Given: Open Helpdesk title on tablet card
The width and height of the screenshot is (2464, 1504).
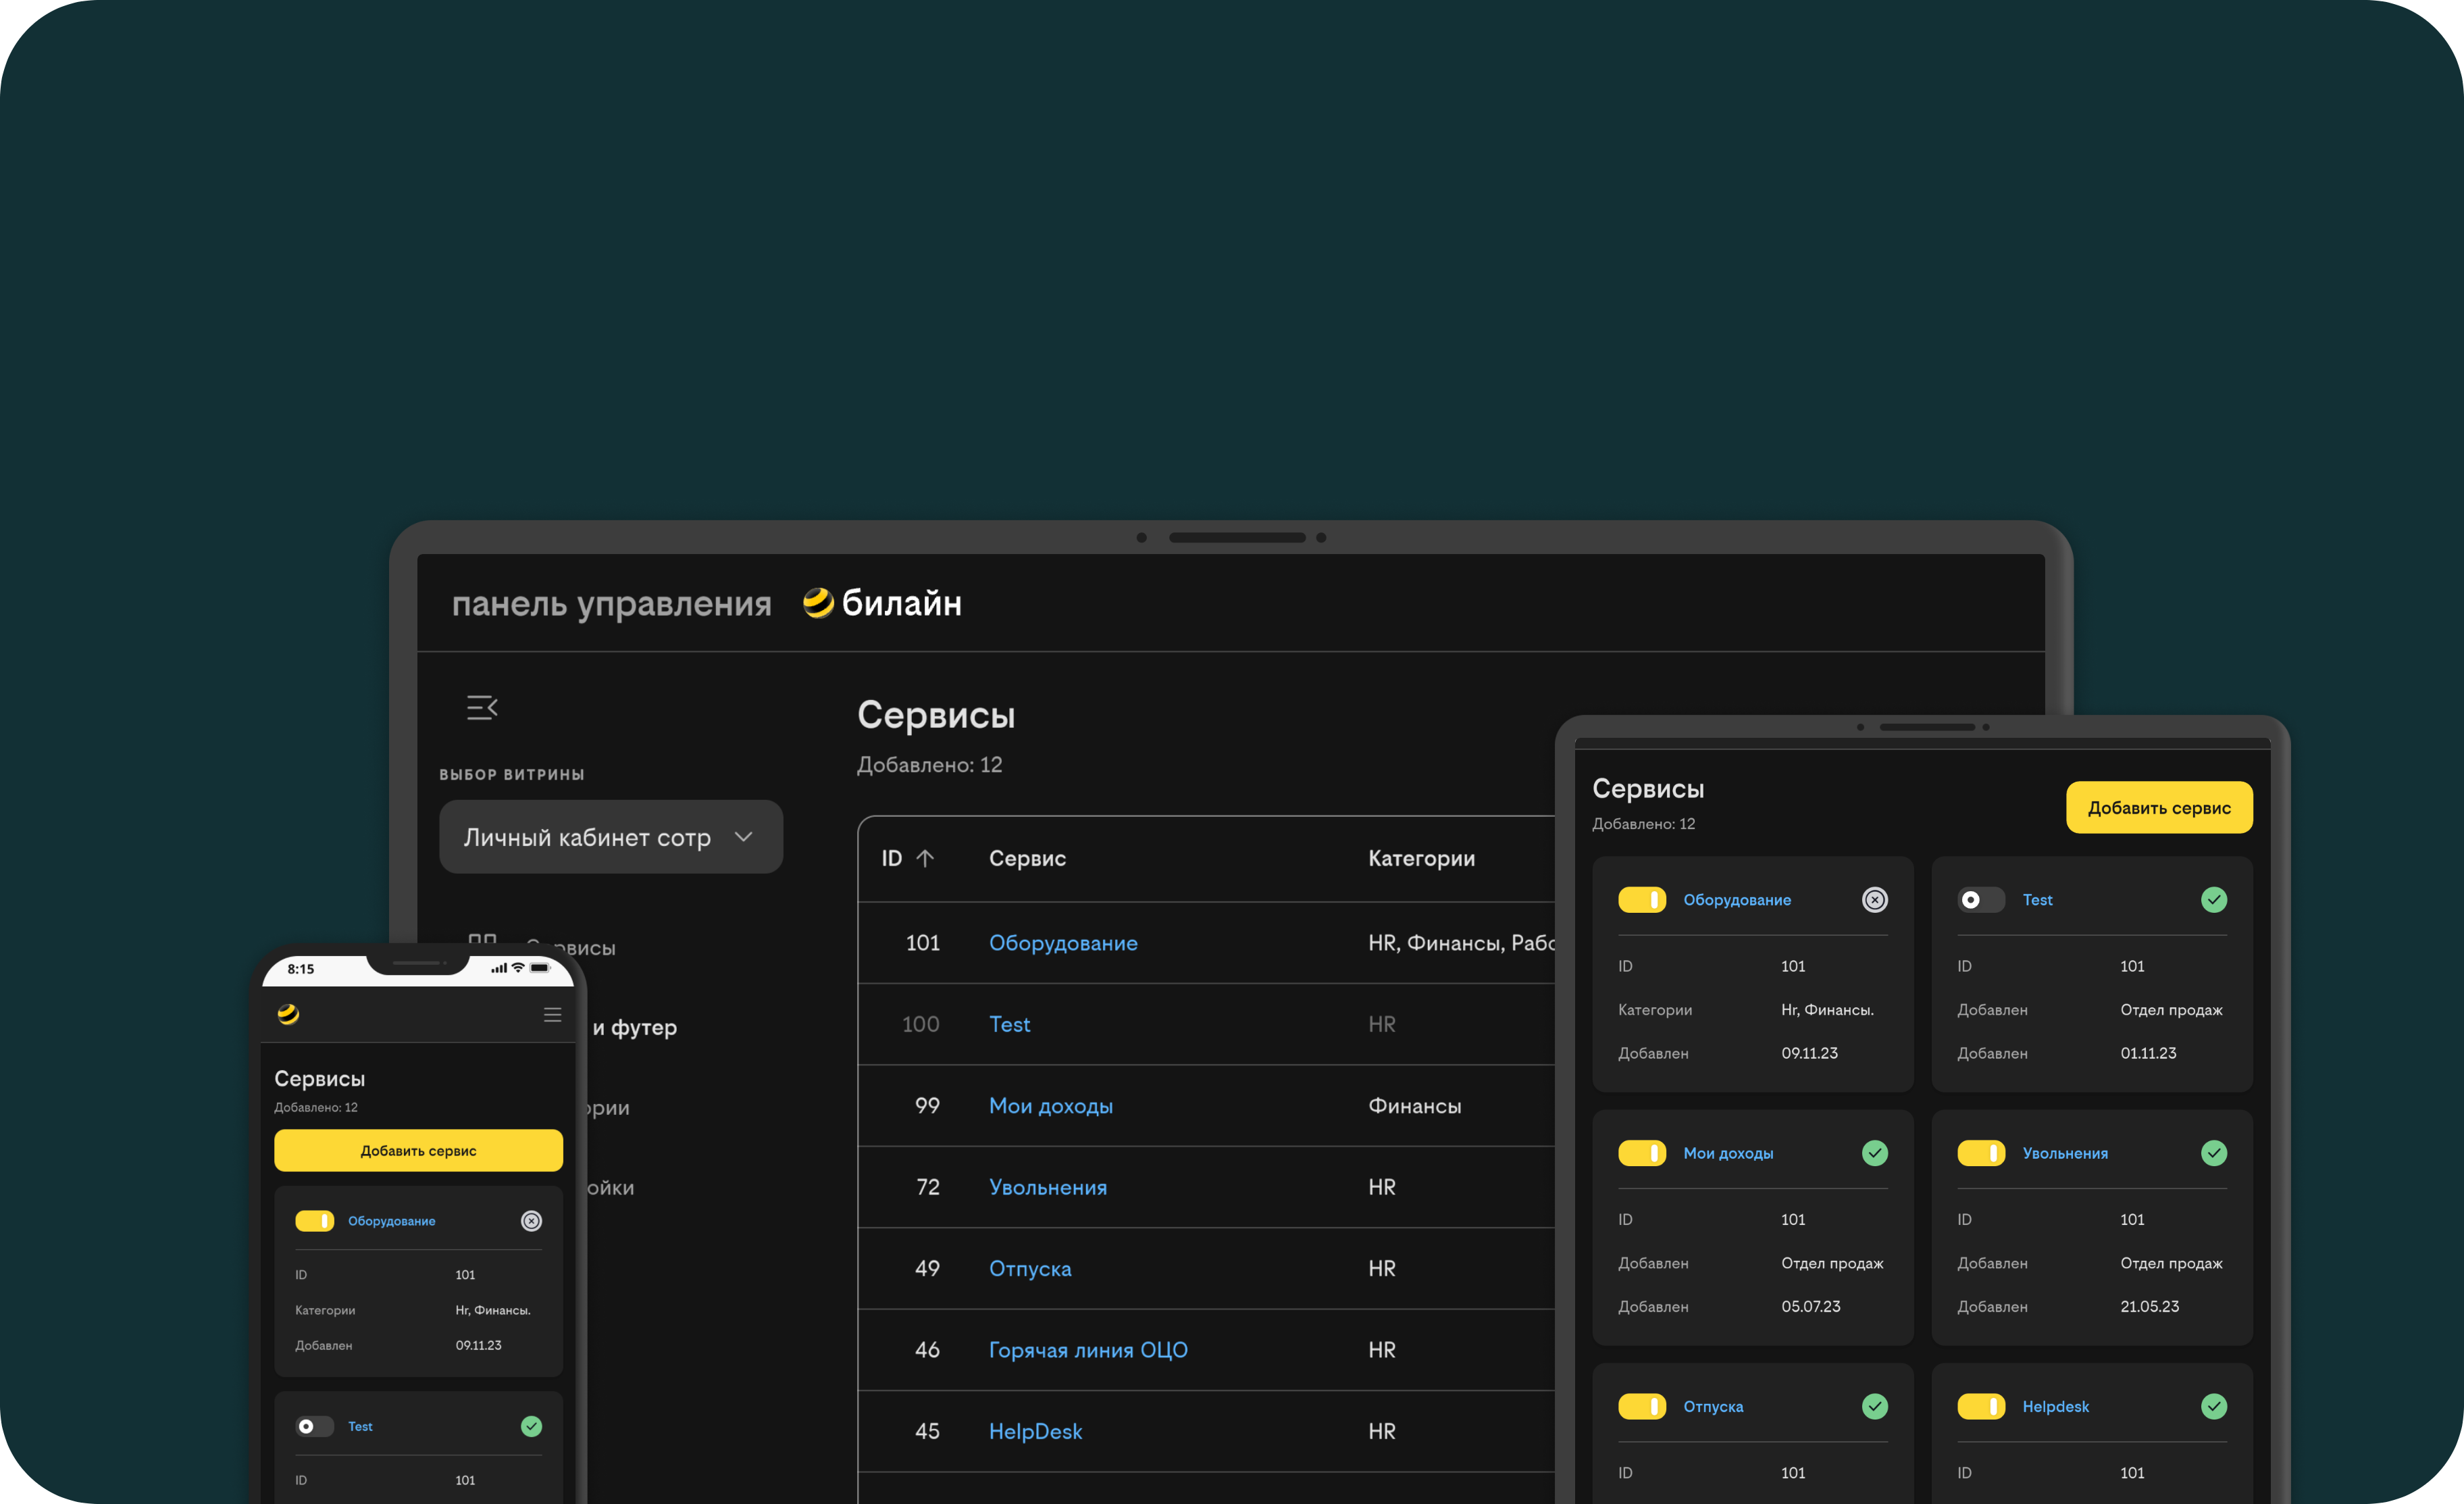Looking at the screenshot, I should (2055, 1406).
